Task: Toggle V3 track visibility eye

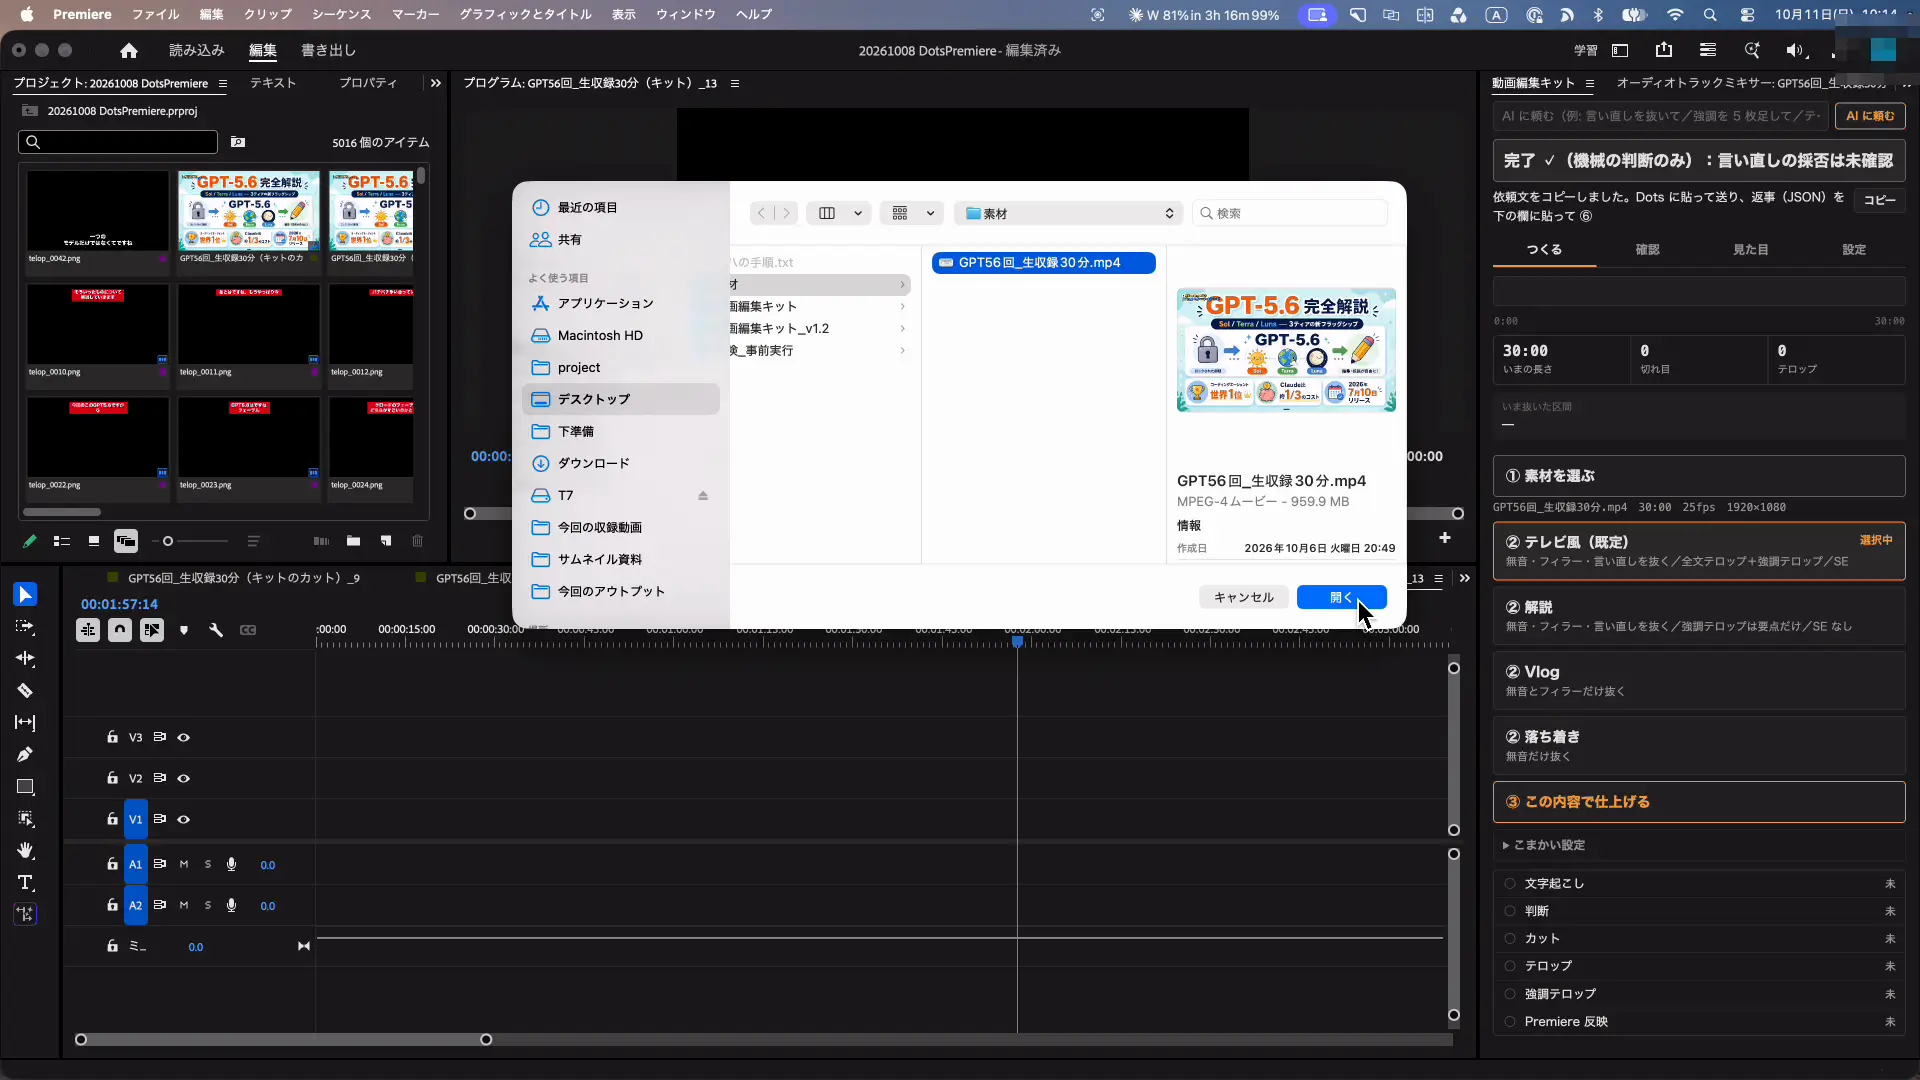Action: pos(184,738)
